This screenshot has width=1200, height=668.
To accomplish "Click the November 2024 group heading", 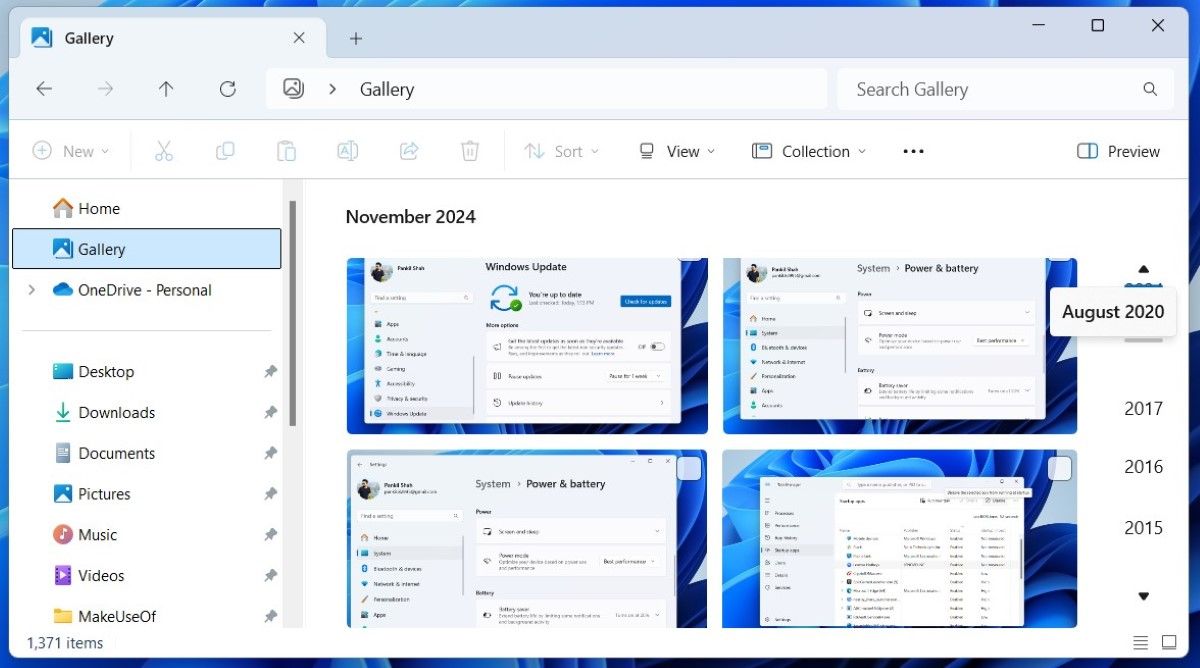I will (x=410, y=217).
